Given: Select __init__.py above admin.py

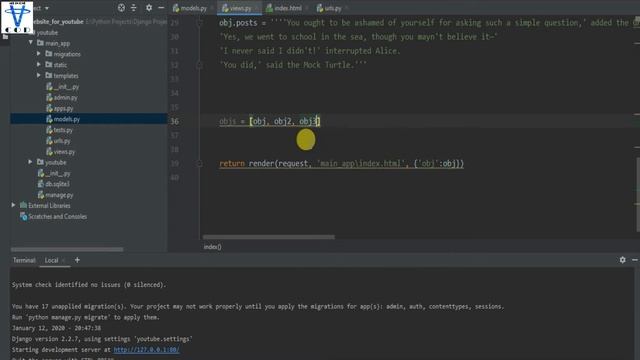Looking at the screenshot, I should (66, 87).
